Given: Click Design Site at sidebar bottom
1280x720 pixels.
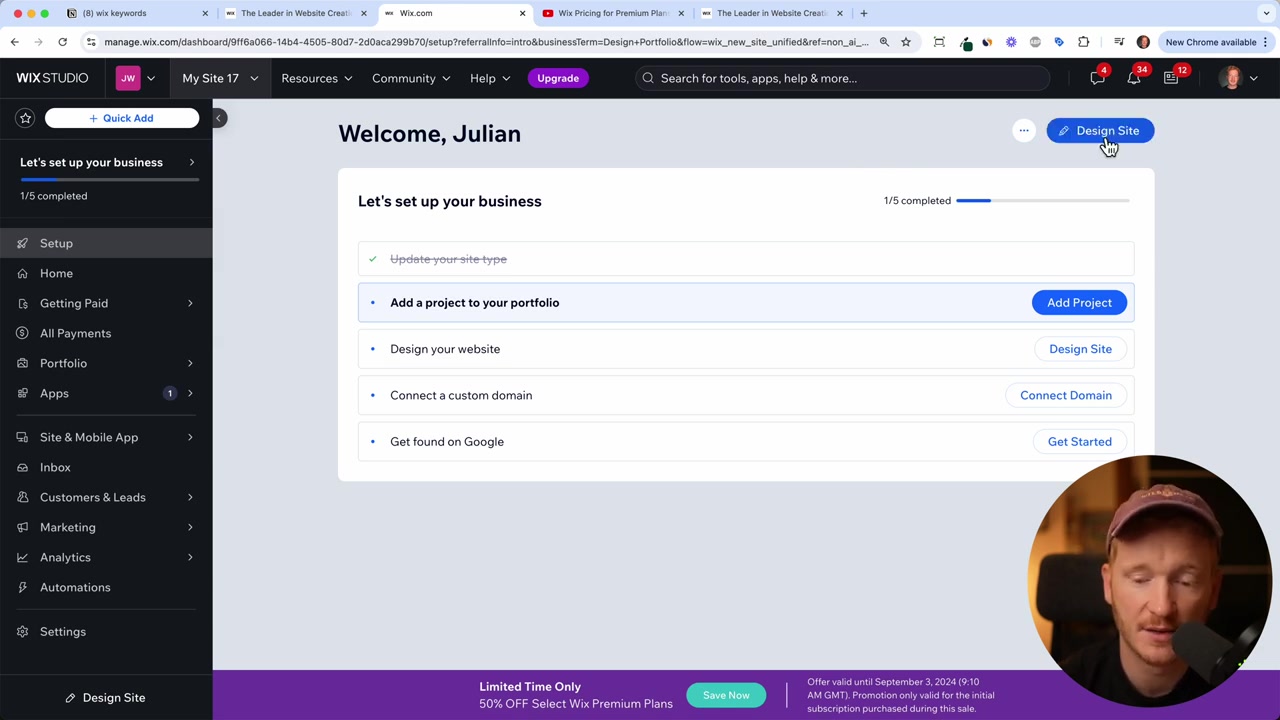Looking at the screenshot, I should click(x=105, y=697).
